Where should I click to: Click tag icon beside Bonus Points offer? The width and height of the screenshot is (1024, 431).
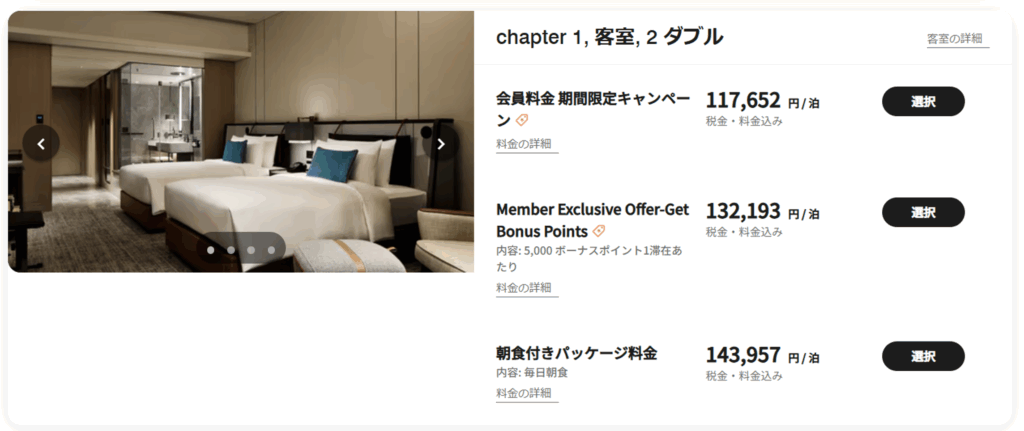point(598,231)
